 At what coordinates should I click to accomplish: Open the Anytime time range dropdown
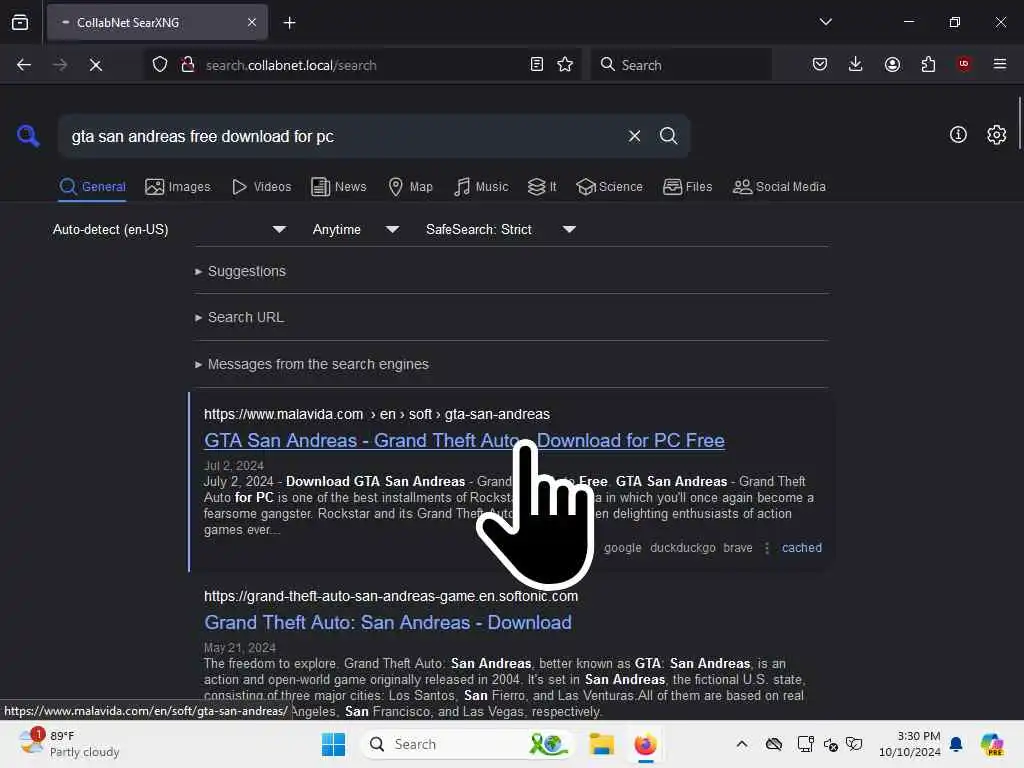(x=355, y=229)
